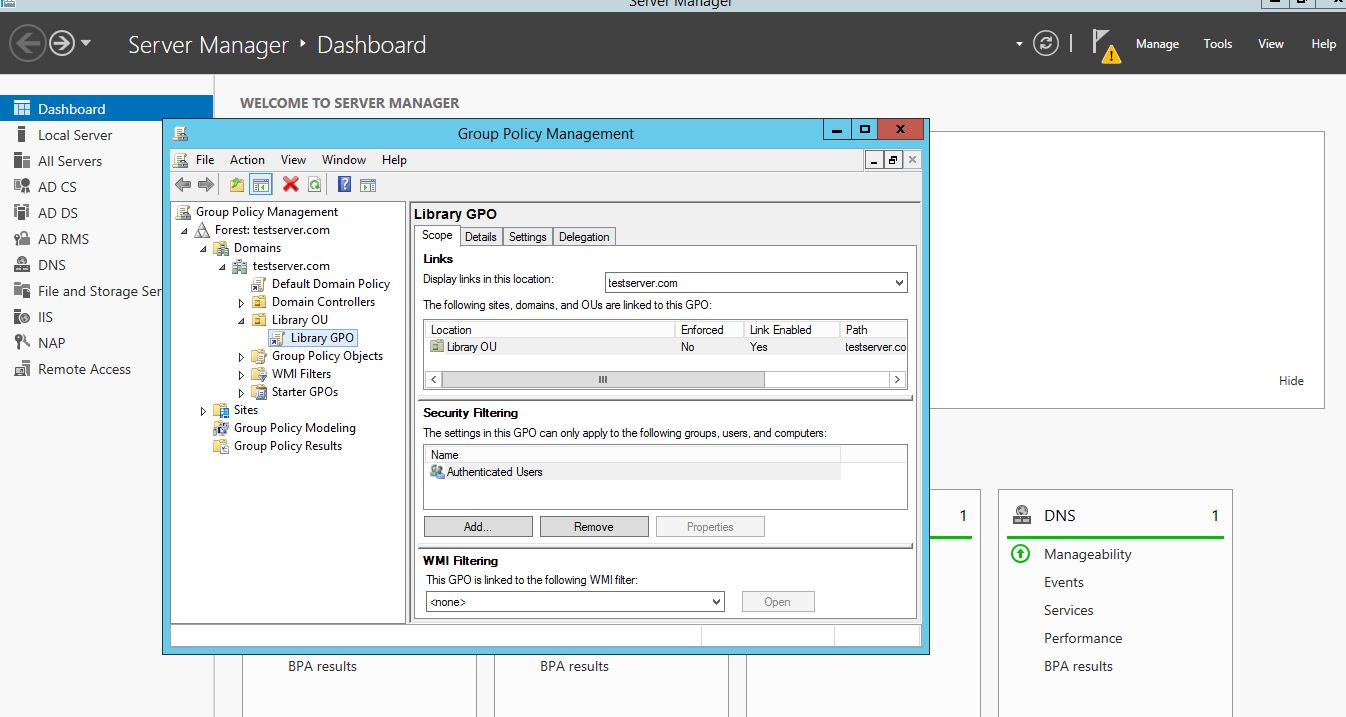Click the notifications flag with warning

[1104, 45]
